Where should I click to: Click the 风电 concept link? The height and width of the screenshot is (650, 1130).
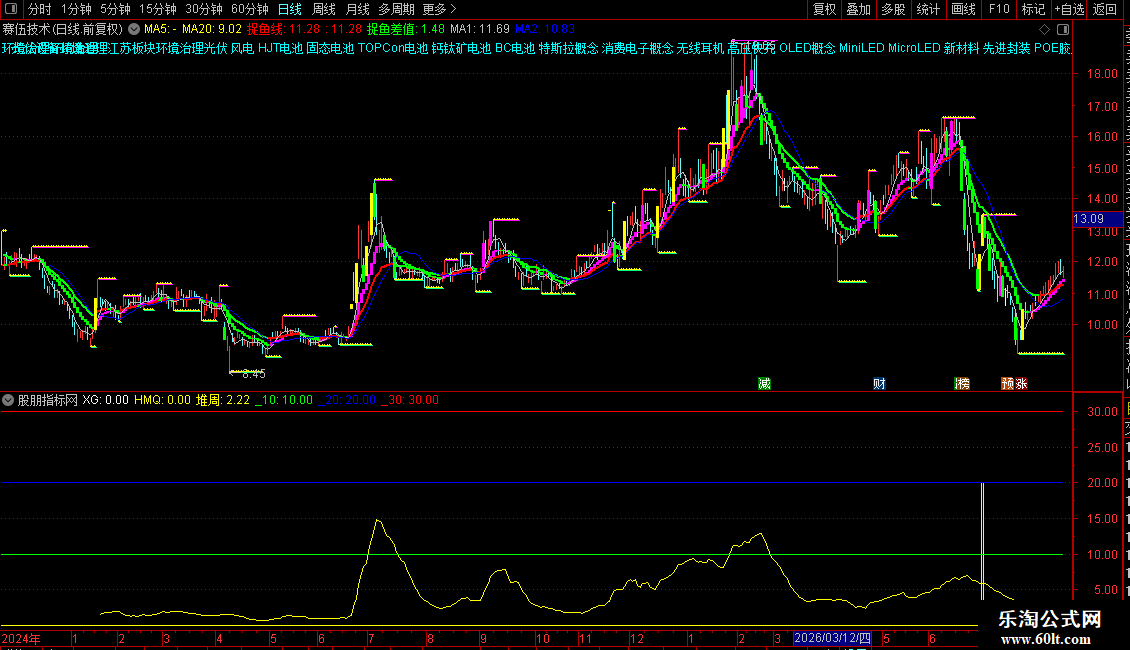(242, 48)
